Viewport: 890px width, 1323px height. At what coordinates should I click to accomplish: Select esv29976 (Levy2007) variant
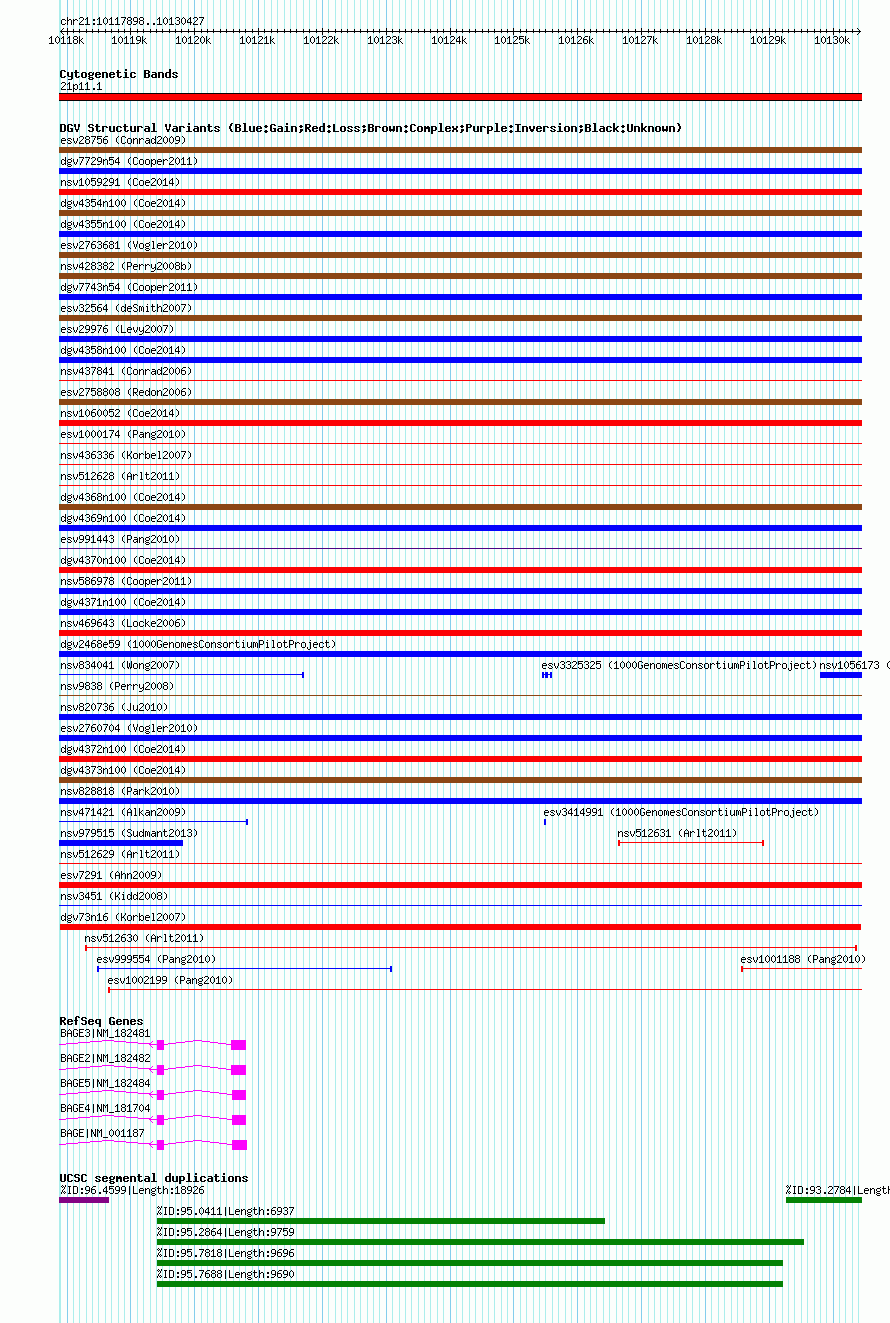tap(117, 329)
